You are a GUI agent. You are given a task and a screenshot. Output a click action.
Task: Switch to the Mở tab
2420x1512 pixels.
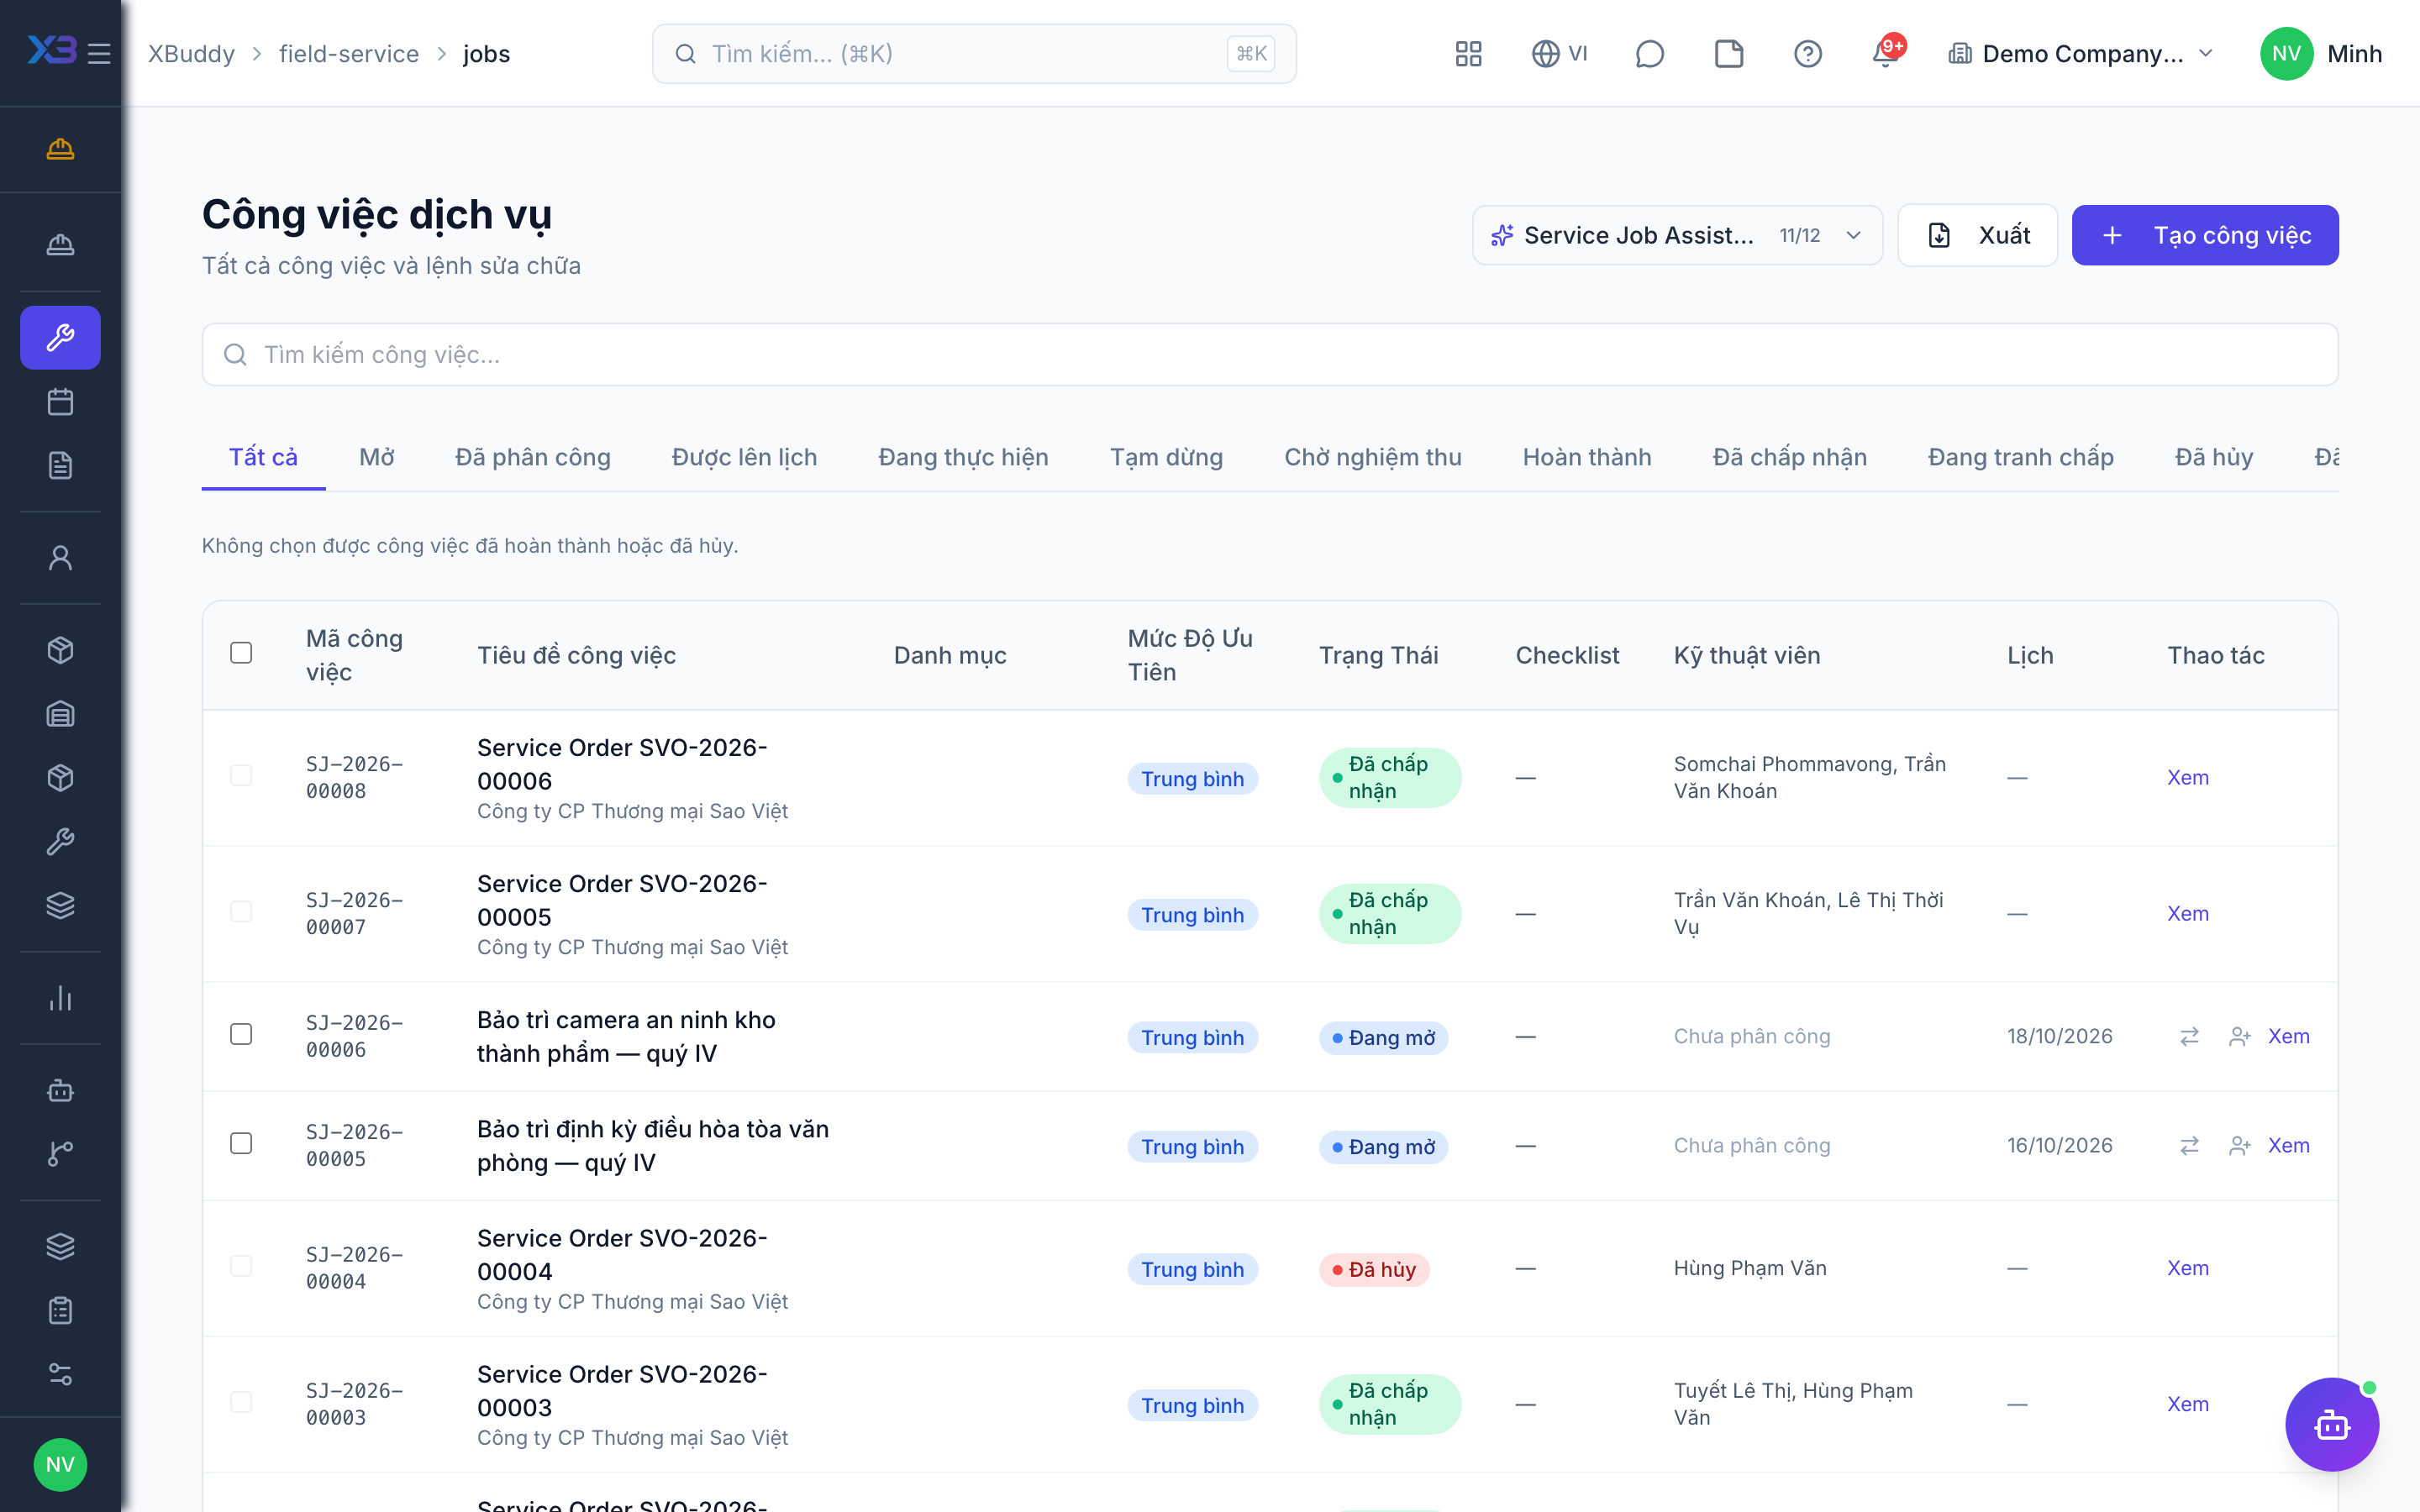click(x=376, y=457)
